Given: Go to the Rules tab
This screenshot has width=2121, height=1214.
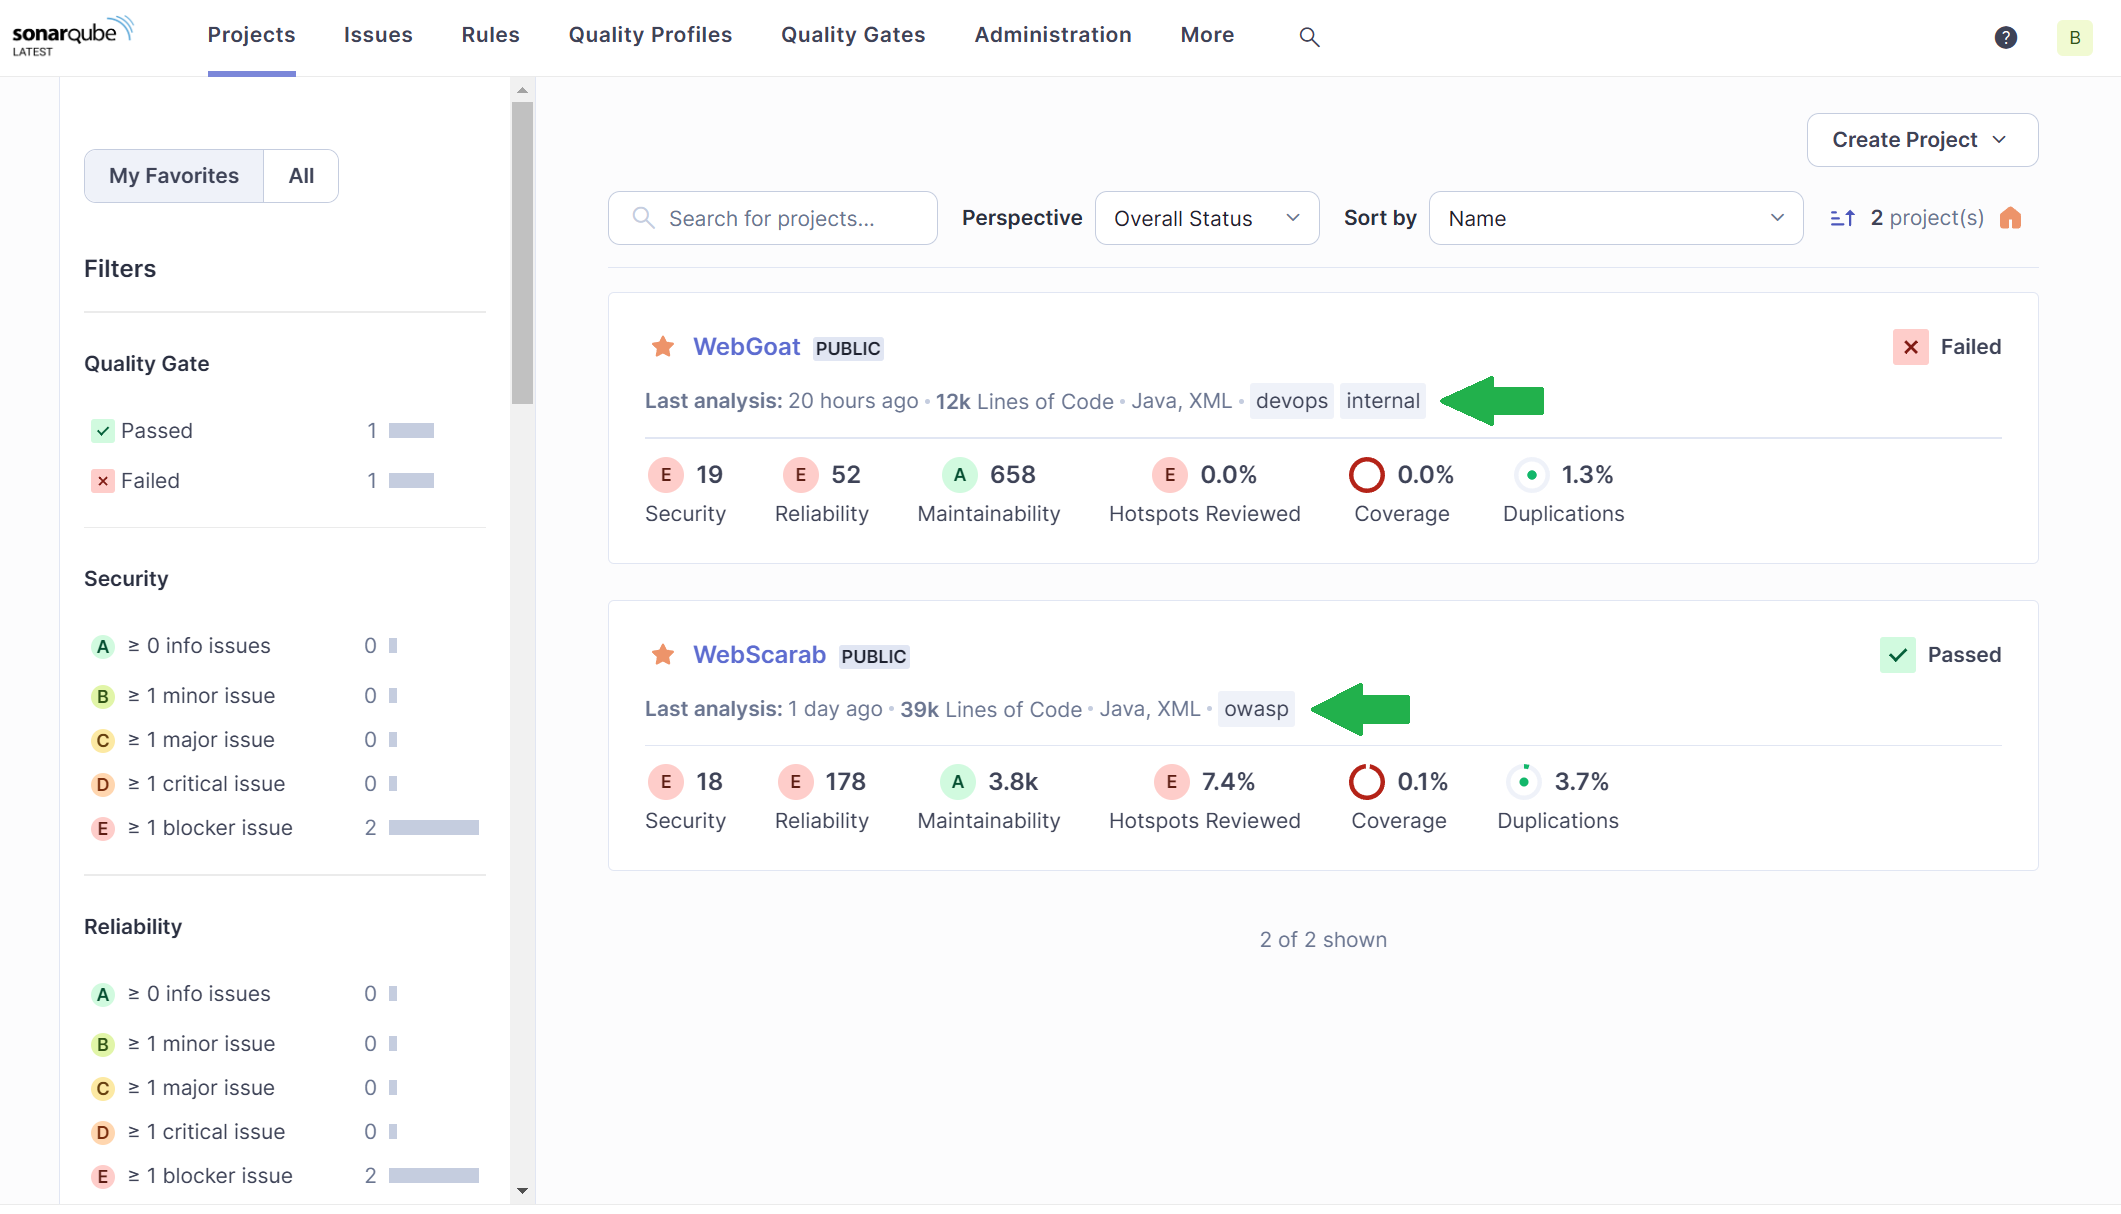Looking at the screenshot, I should click(490, 35).
